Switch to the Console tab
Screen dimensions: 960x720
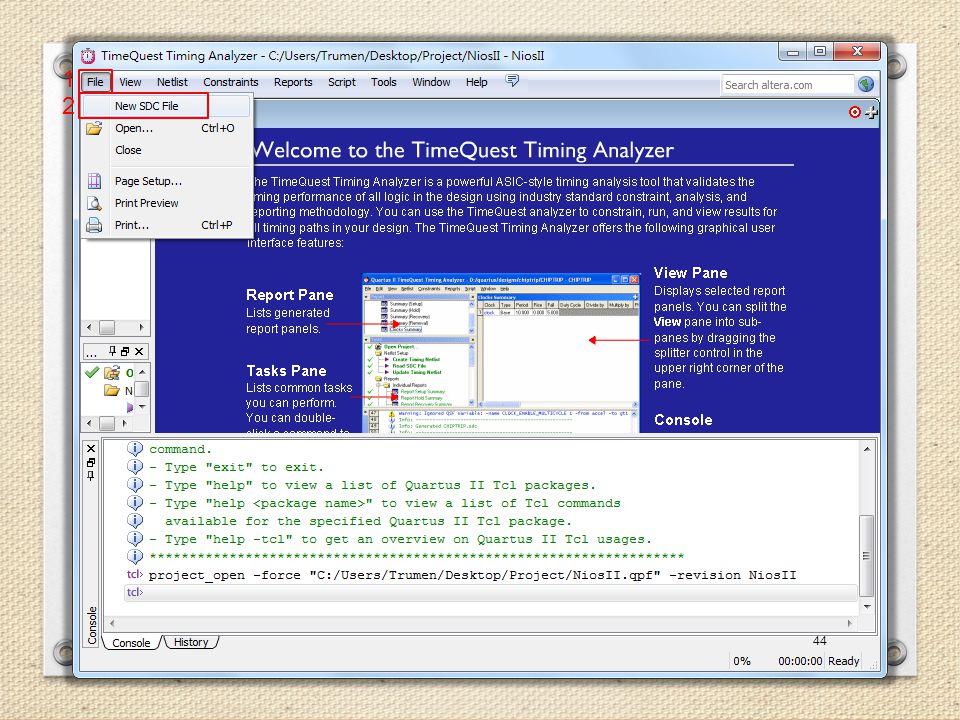coord(131,643)
